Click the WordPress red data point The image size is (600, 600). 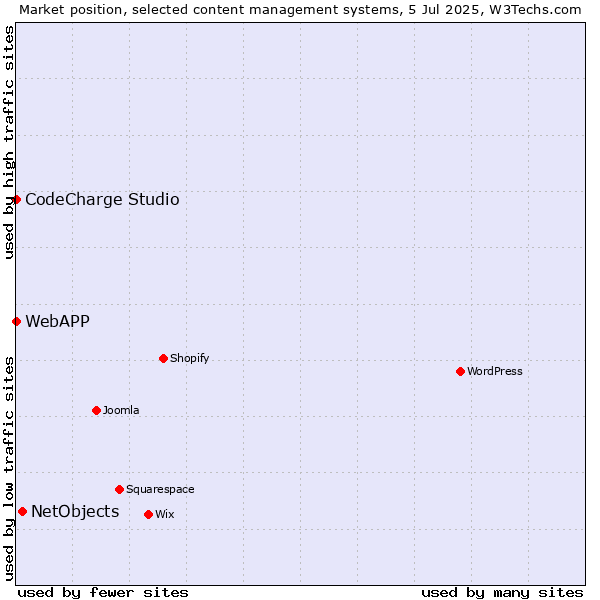[x=460, y=372]
